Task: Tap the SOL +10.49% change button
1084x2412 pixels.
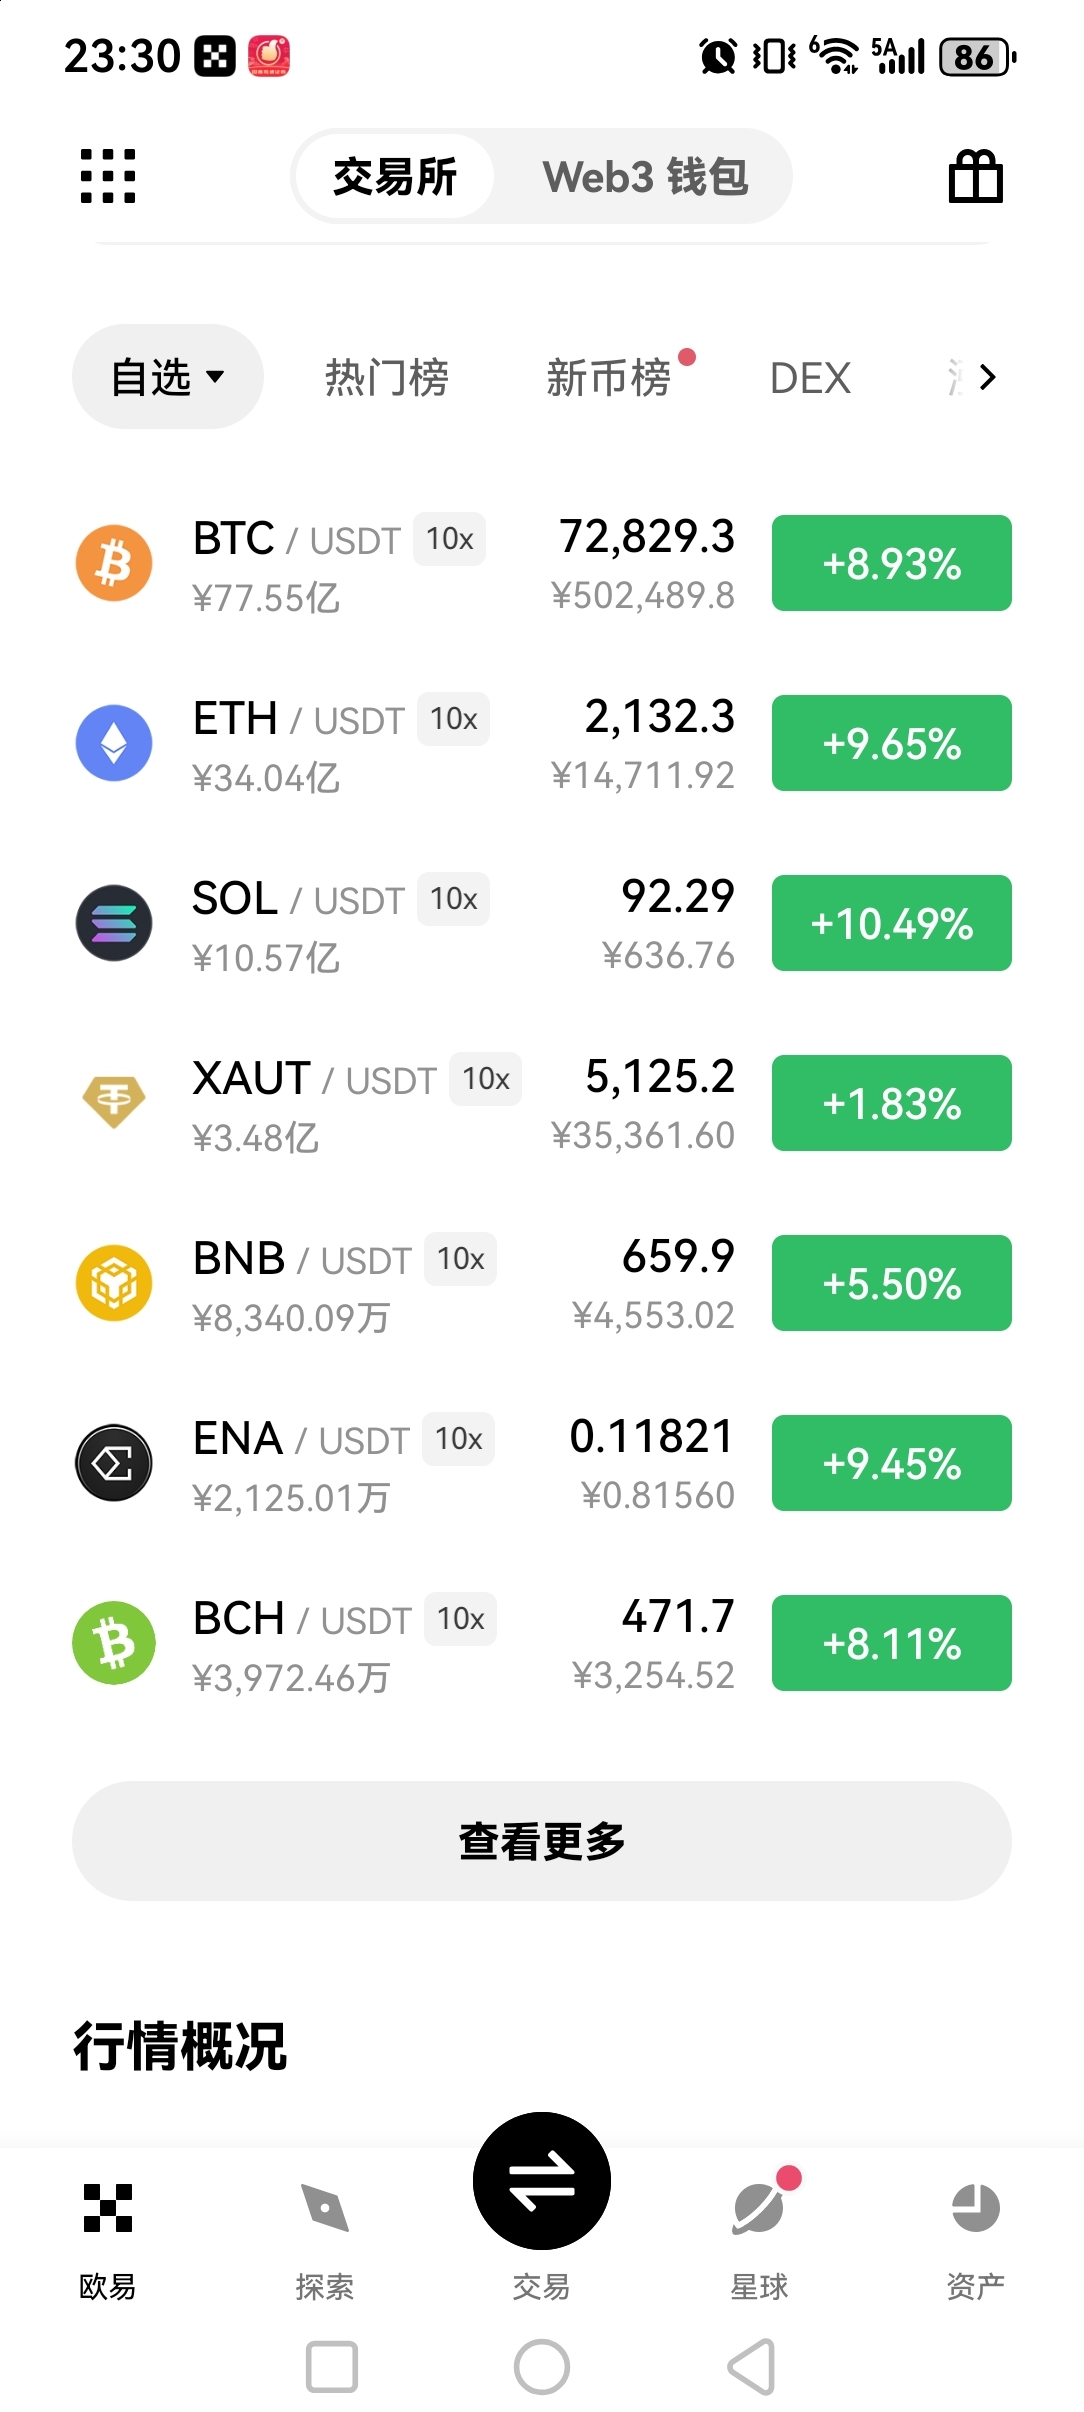Action: tap(891, 923)
